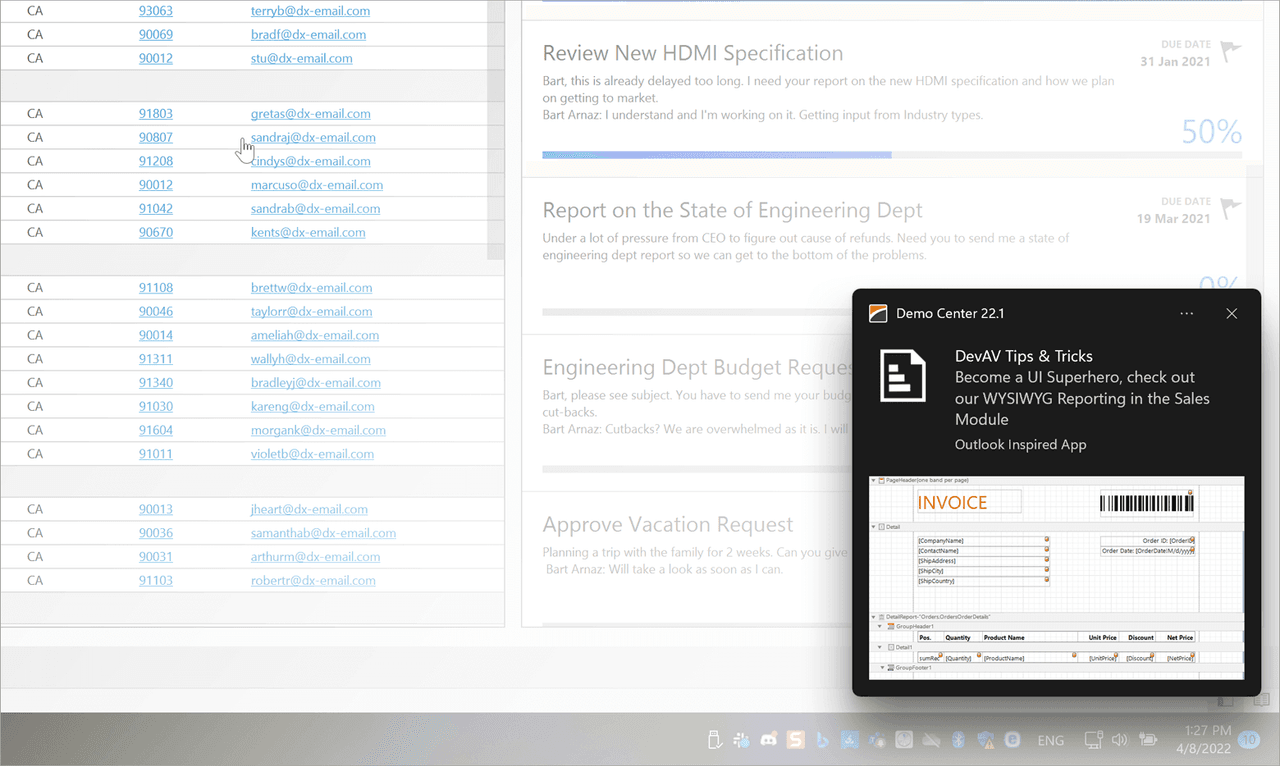Open email link bradleyj@dx-email.com

click(316, 382)
